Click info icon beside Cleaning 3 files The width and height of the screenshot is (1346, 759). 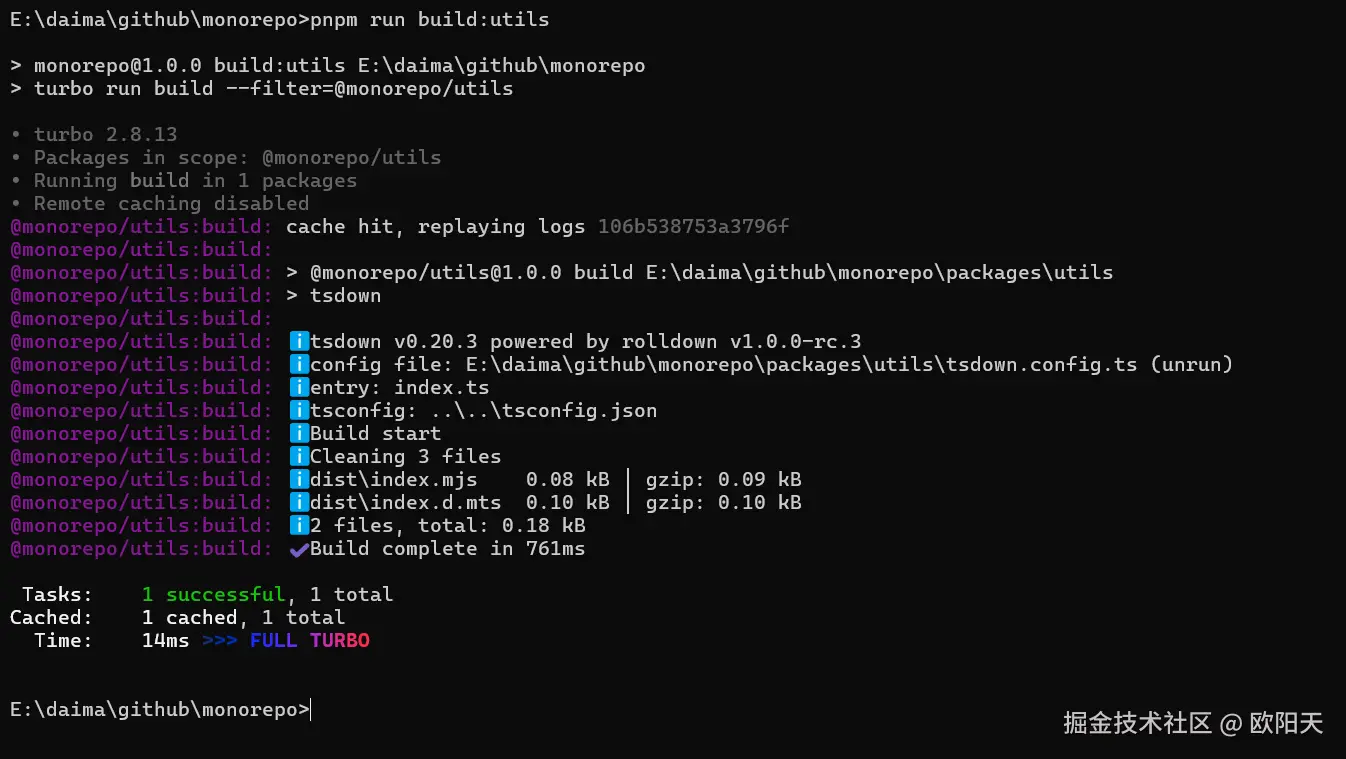pos(298,457)
